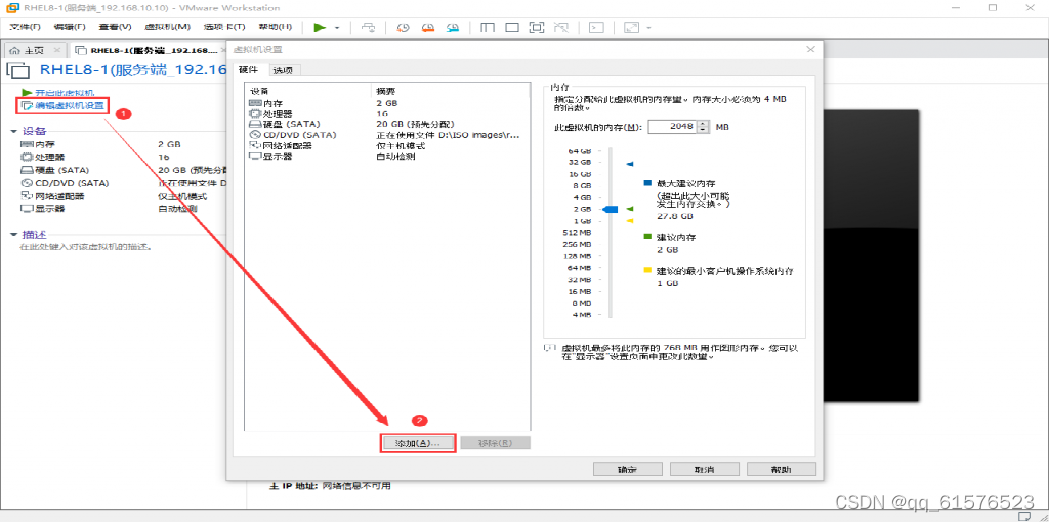Click the revert to snapshot toolbar icon
The height and width of the screenshot is (522, 1050).
pos(429,27)
